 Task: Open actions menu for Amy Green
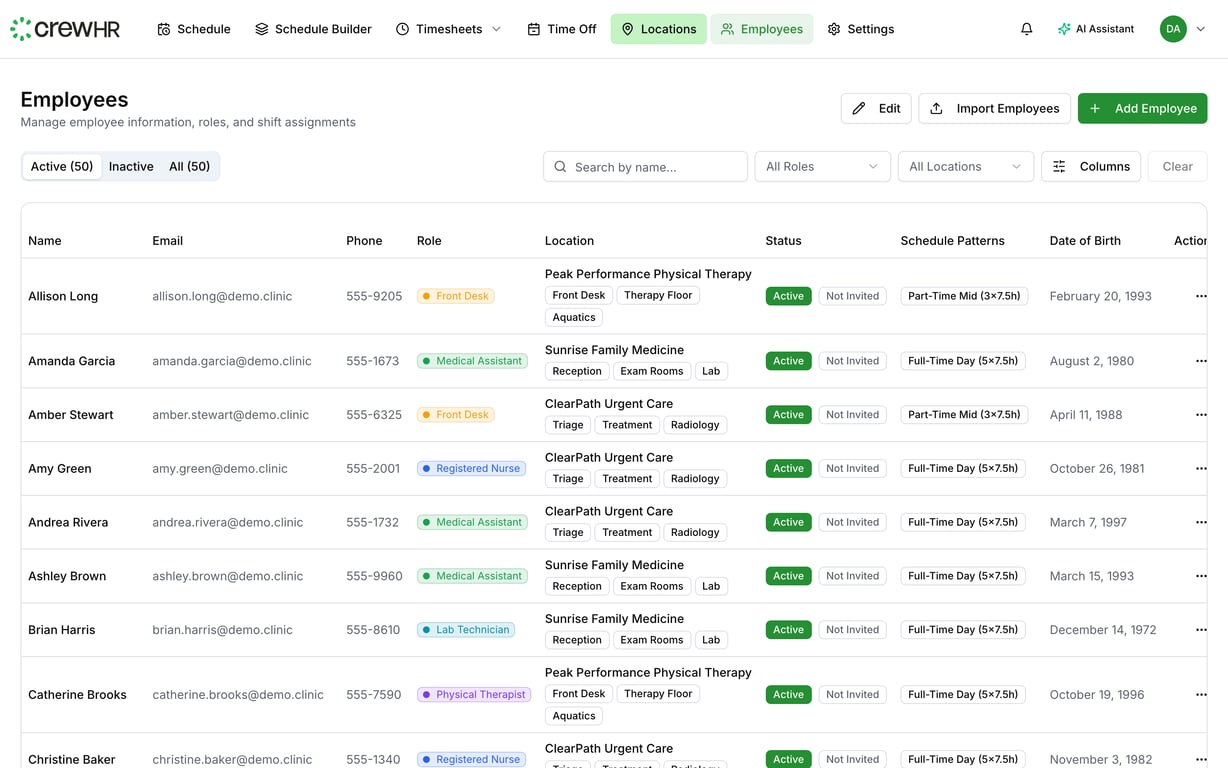[1201, 468]
